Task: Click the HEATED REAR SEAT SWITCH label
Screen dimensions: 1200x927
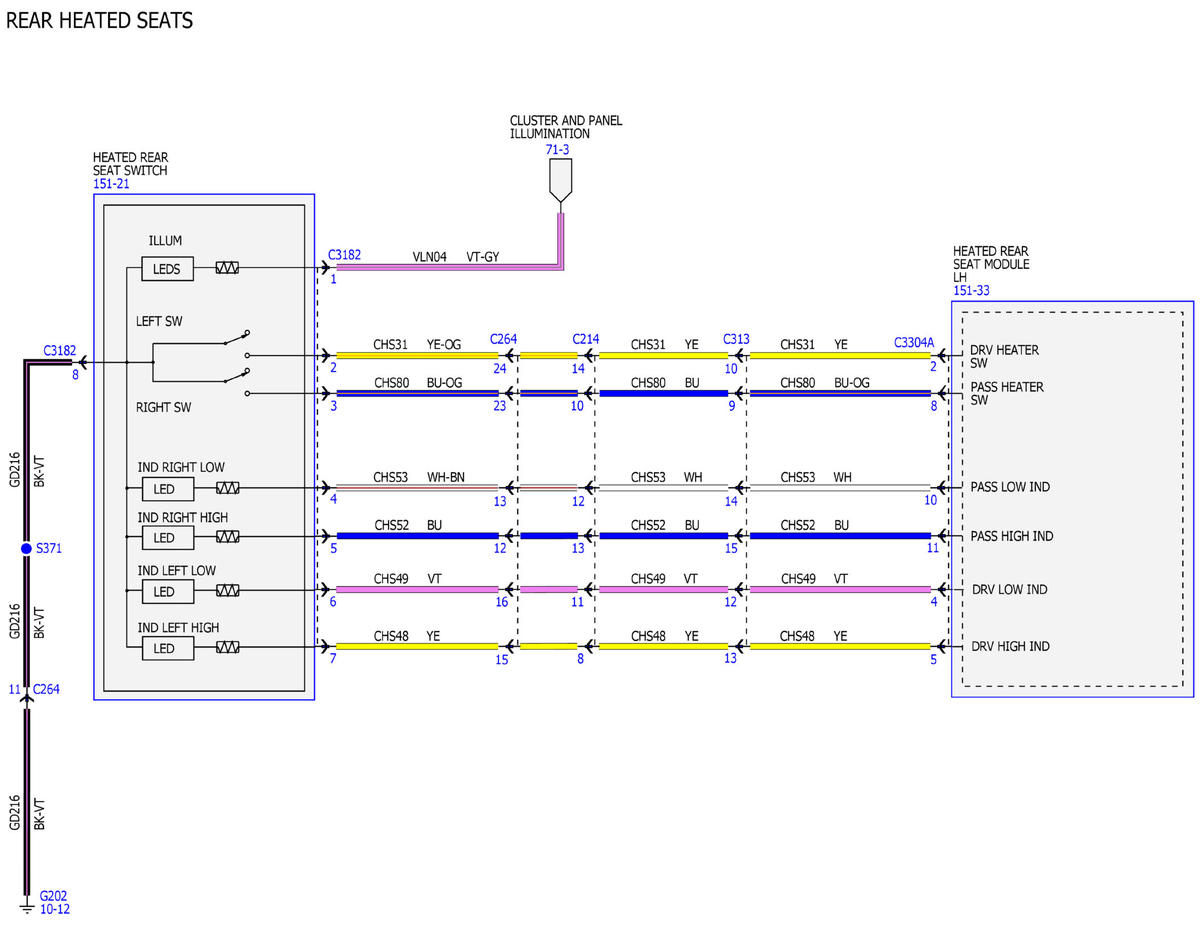Action: 130,164
